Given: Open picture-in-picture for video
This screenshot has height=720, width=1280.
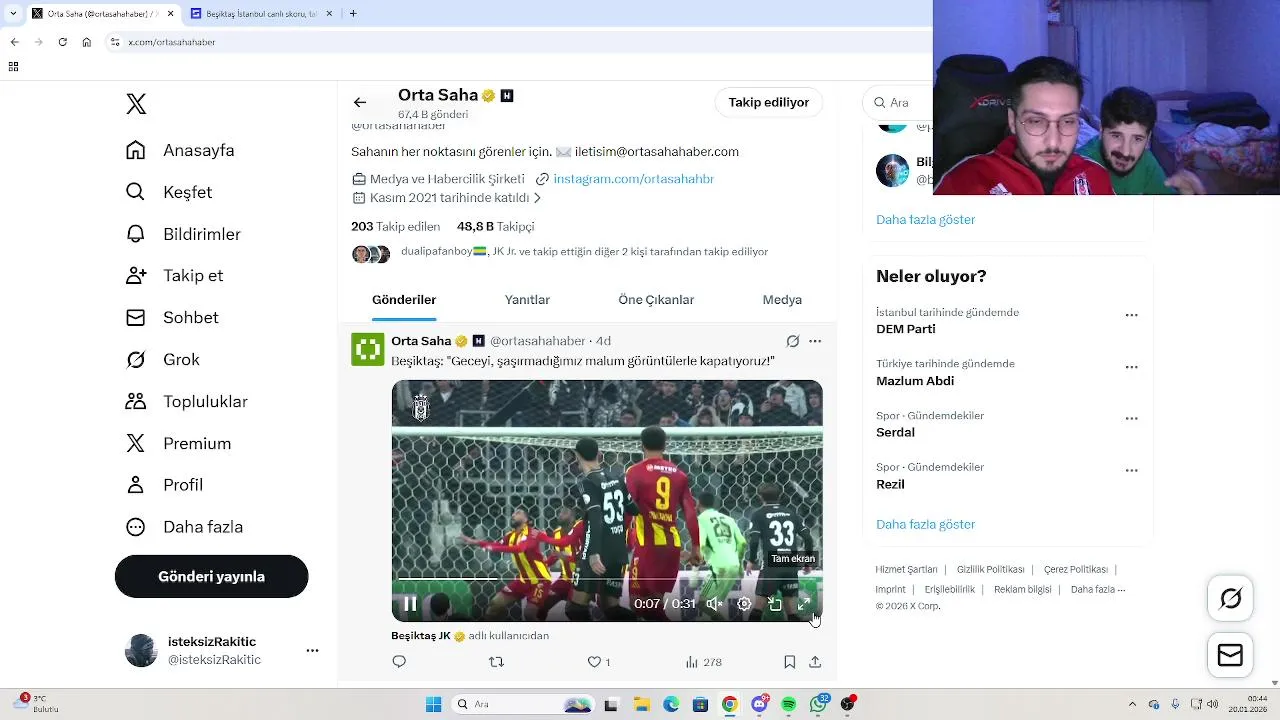Looking at the screenshot, I should [x=774, y=604].
